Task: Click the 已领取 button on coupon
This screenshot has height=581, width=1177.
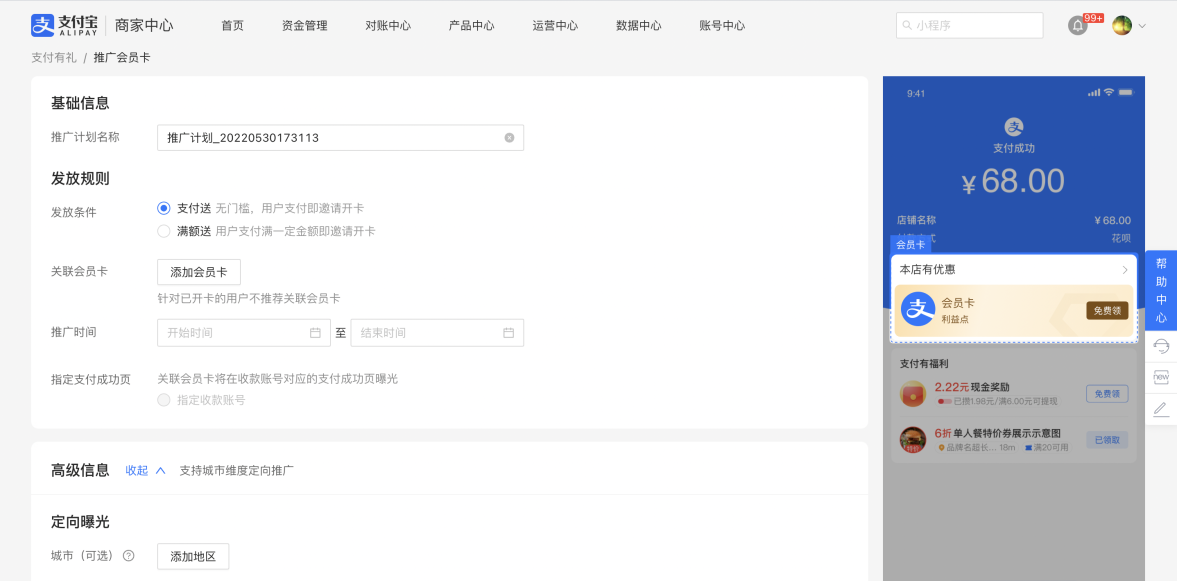Action: tap(1107, 440)
